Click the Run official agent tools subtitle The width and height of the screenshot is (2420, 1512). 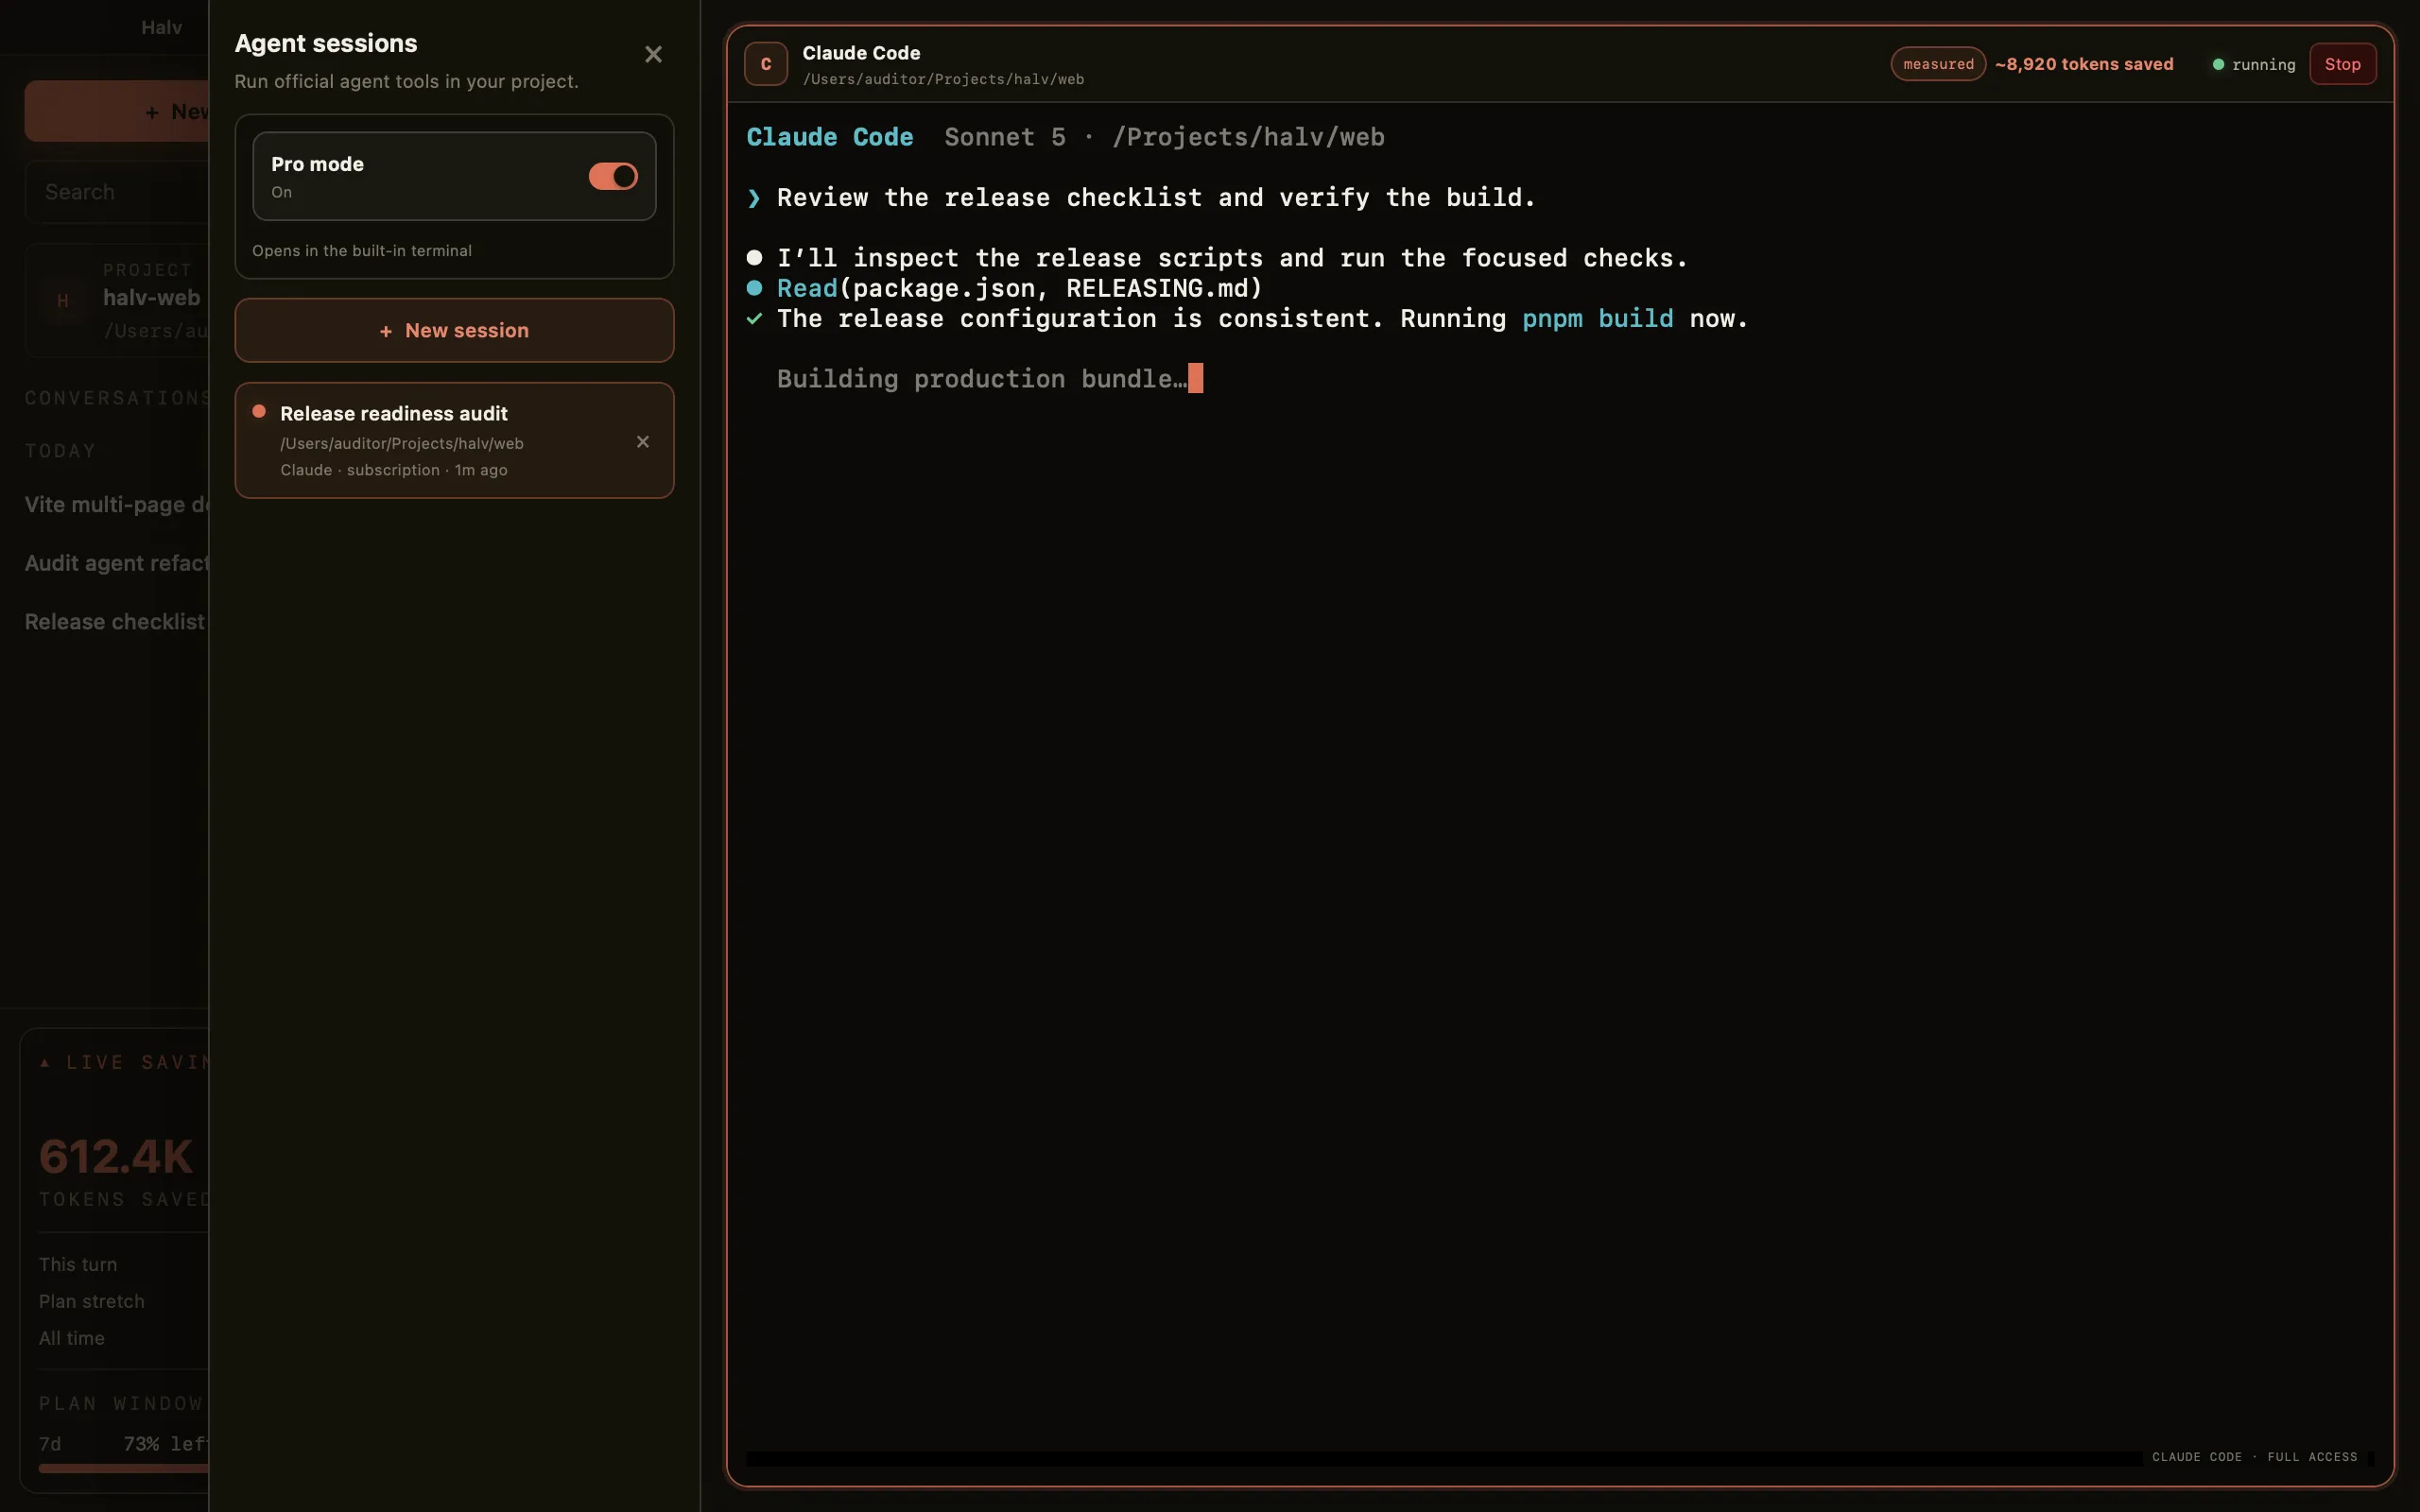pos(407,81)
